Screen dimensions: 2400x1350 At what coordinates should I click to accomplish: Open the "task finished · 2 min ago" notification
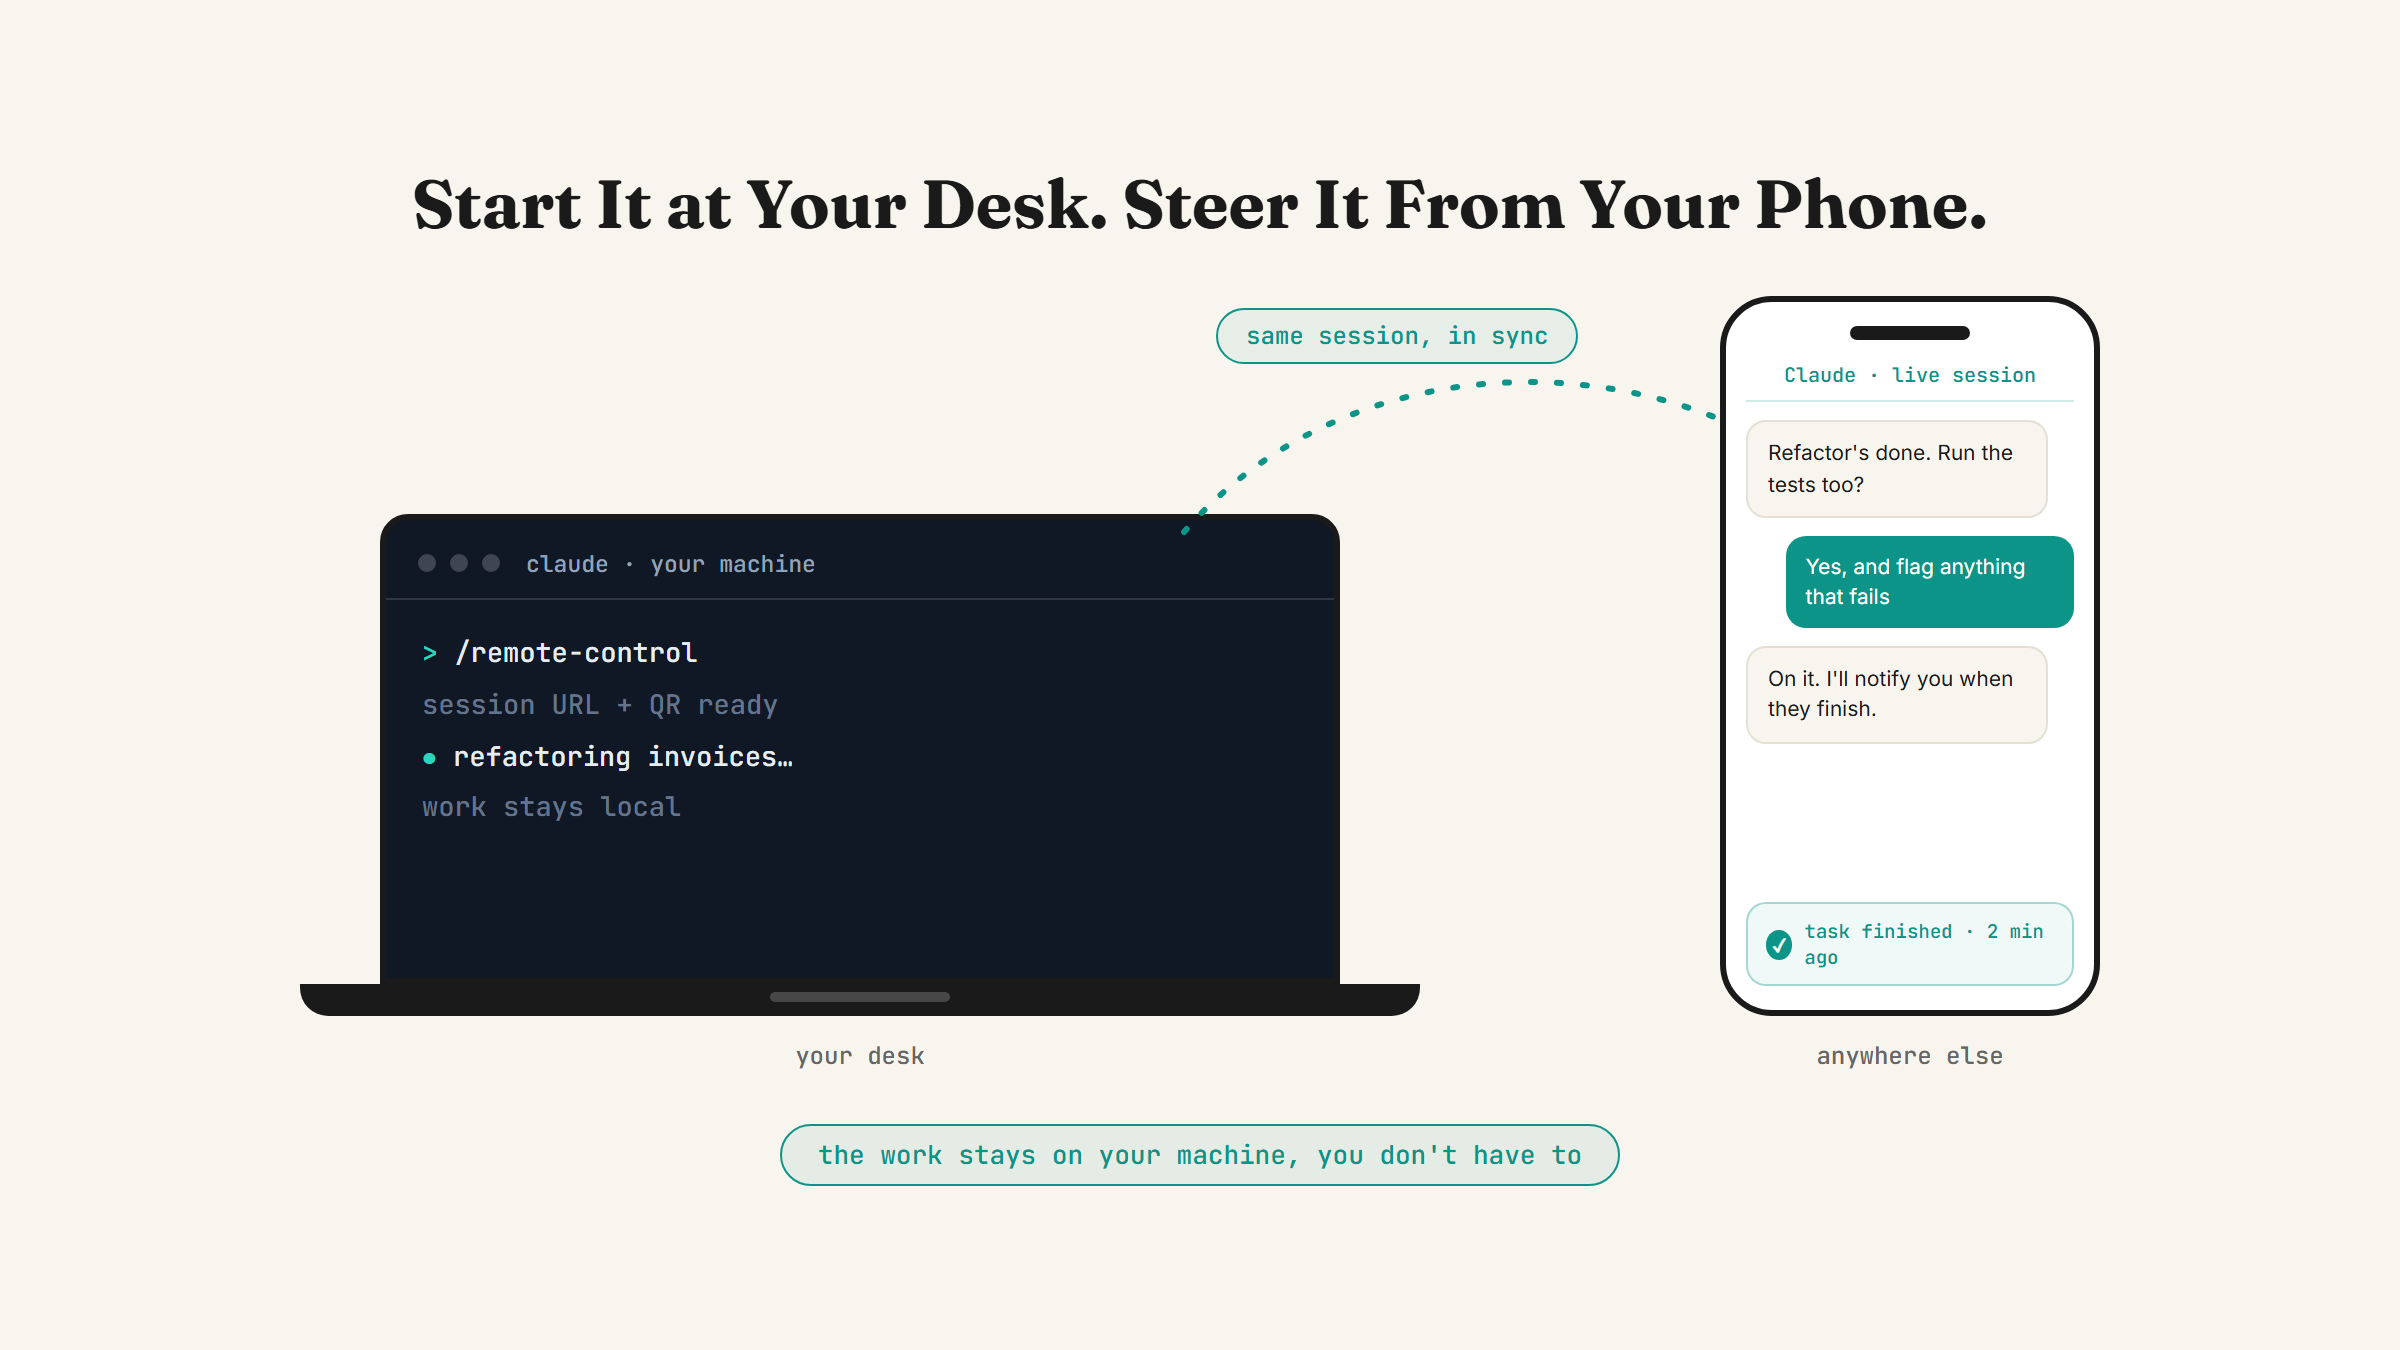pyautogui.click(x=1910, y=944)
